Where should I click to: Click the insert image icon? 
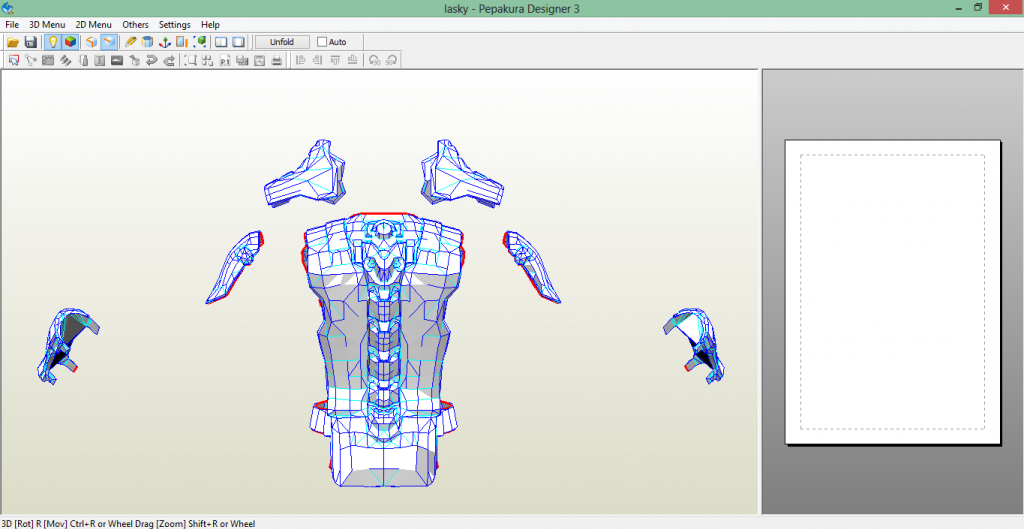(x=117, y=60)
